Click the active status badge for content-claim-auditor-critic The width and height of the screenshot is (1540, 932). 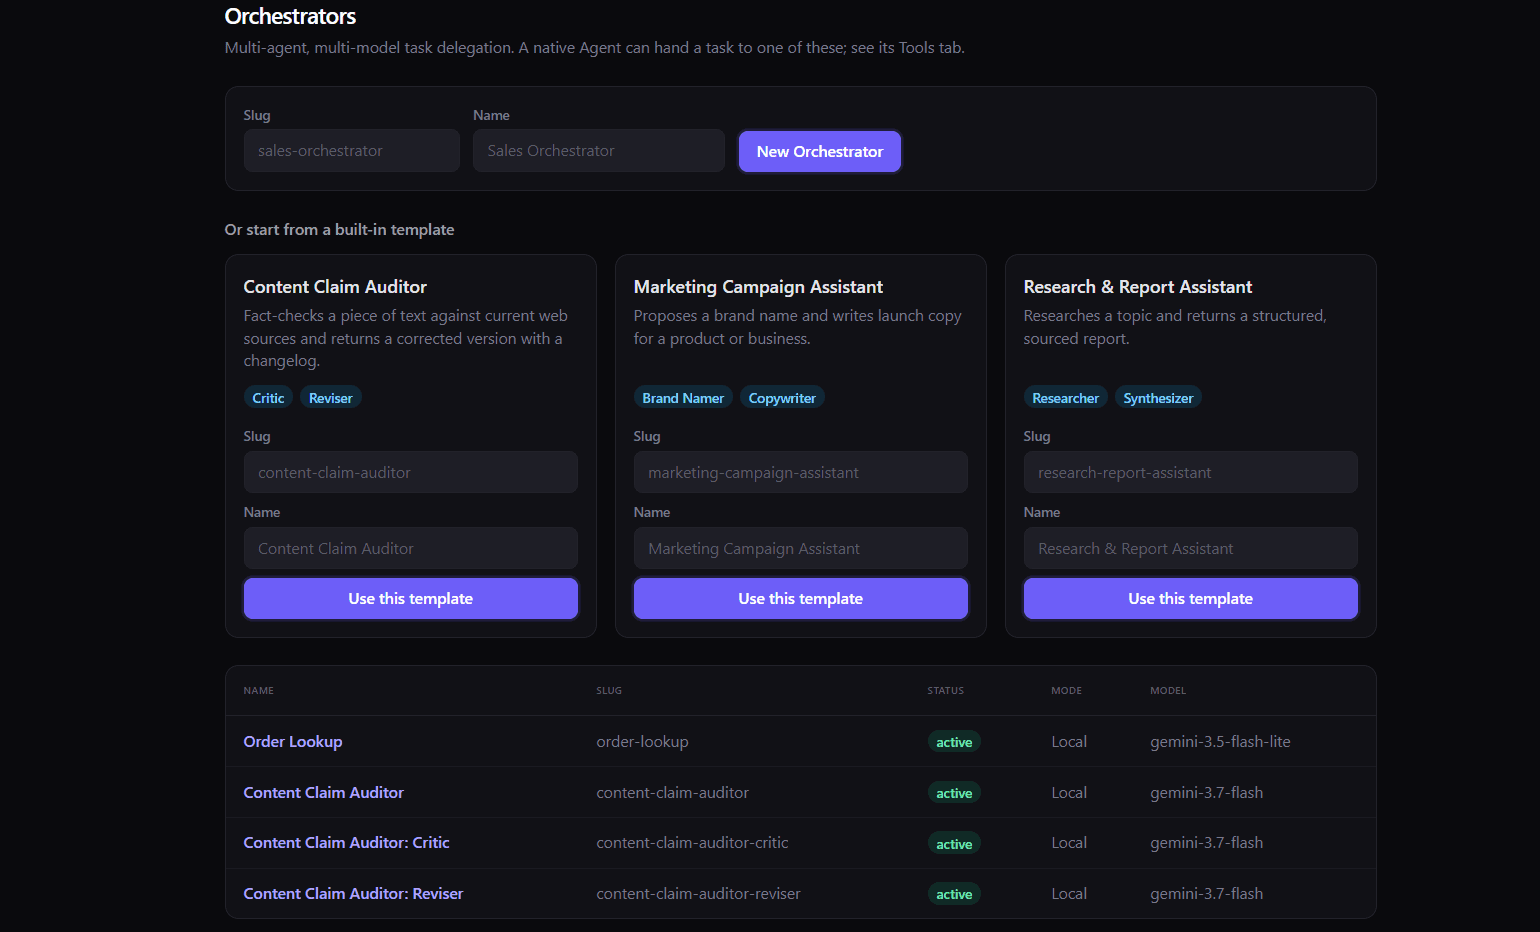pyautogui.click(x=954, y=844)
